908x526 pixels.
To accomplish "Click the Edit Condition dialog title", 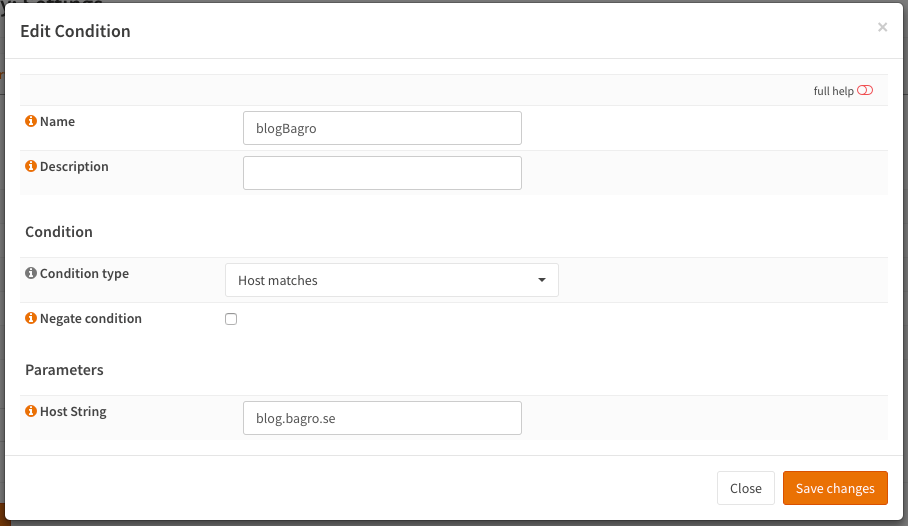I will coord(75,31).
